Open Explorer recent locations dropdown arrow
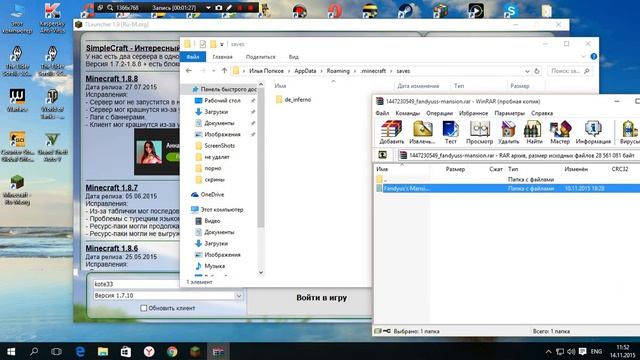Image resolution: width=640 pixels, height=360 pixels. 213,71
